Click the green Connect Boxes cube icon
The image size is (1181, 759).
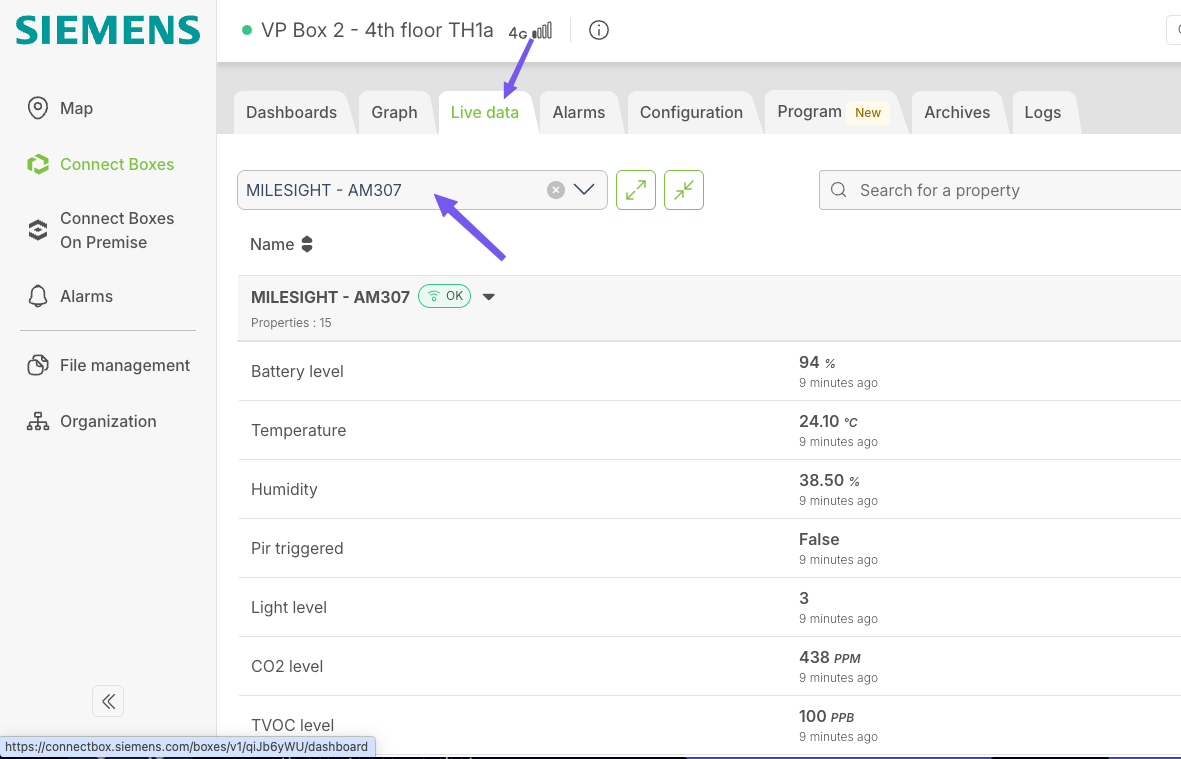click(x=38, y=164)
